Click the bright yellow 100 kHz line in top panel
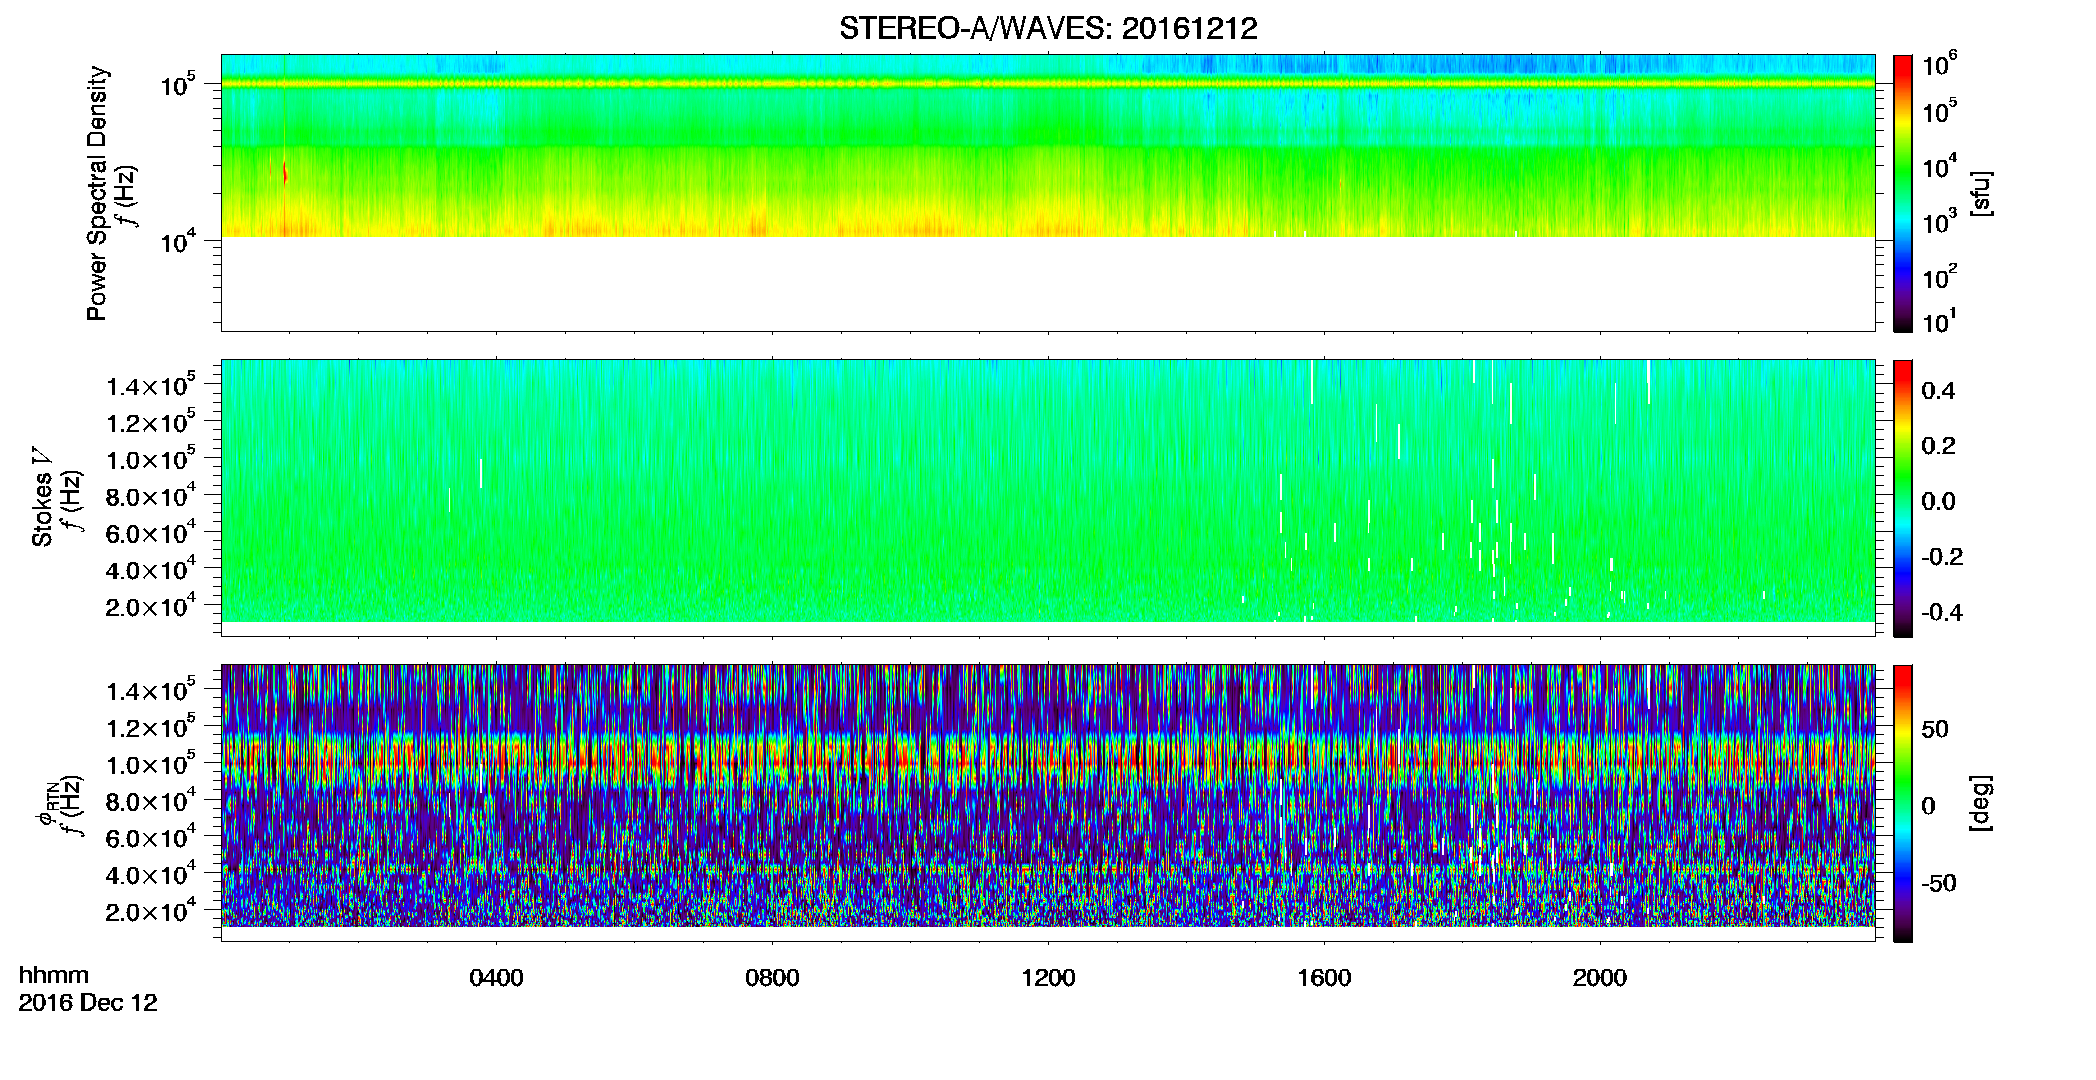This screenshot has width=2096, height=1080. 1047,84
